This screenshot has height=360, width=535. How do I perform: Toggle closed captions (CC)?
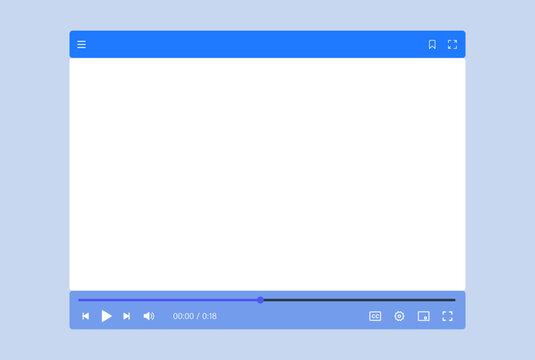[375, 316]
